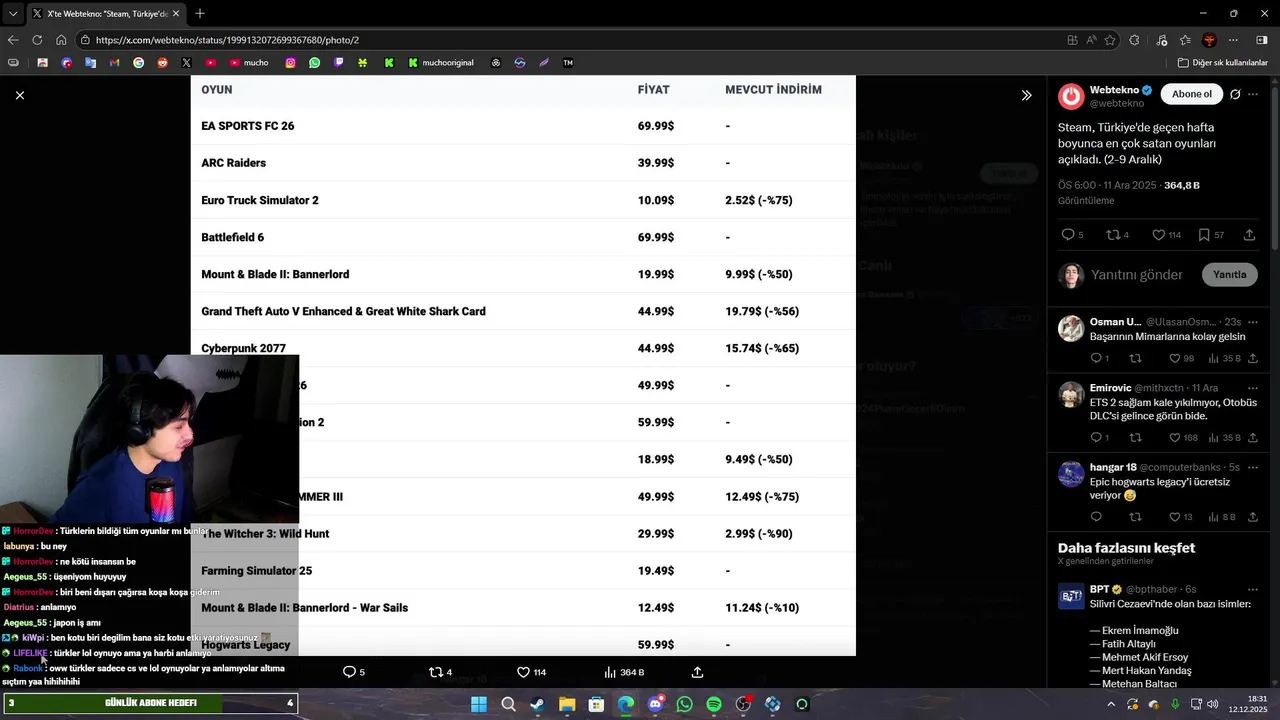
Task: Open the Instagram bookmark
Action: [x=290, y=62]
